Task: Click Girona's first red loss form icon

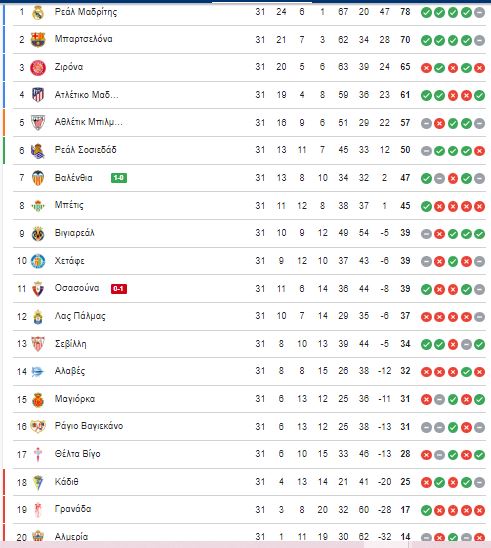Action: pyautogui.click(x=426, y=68)
